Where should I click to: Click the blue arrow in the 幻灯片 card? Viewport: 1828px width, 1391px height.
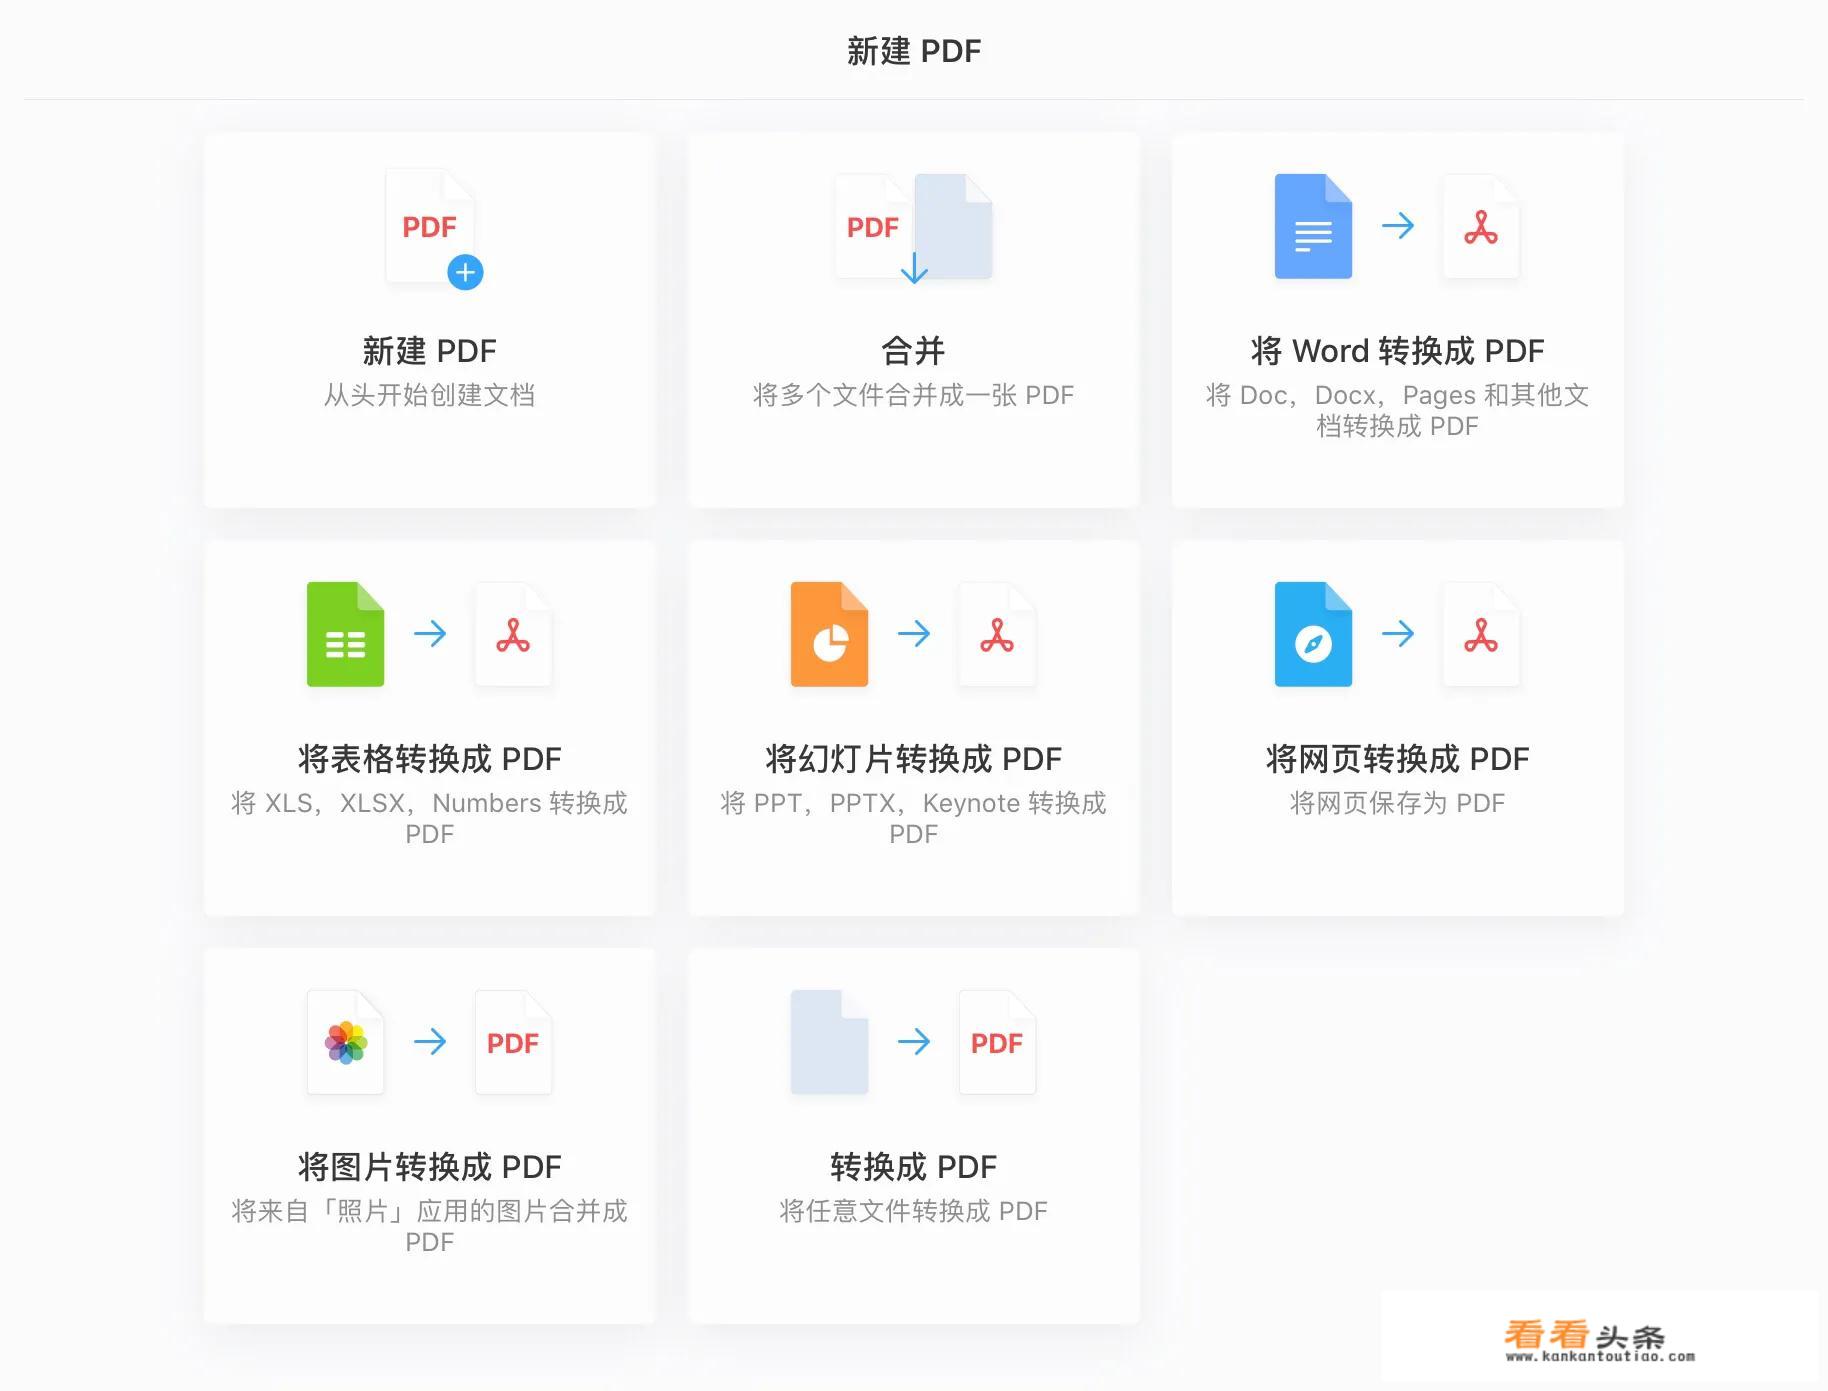click(914, 633)
